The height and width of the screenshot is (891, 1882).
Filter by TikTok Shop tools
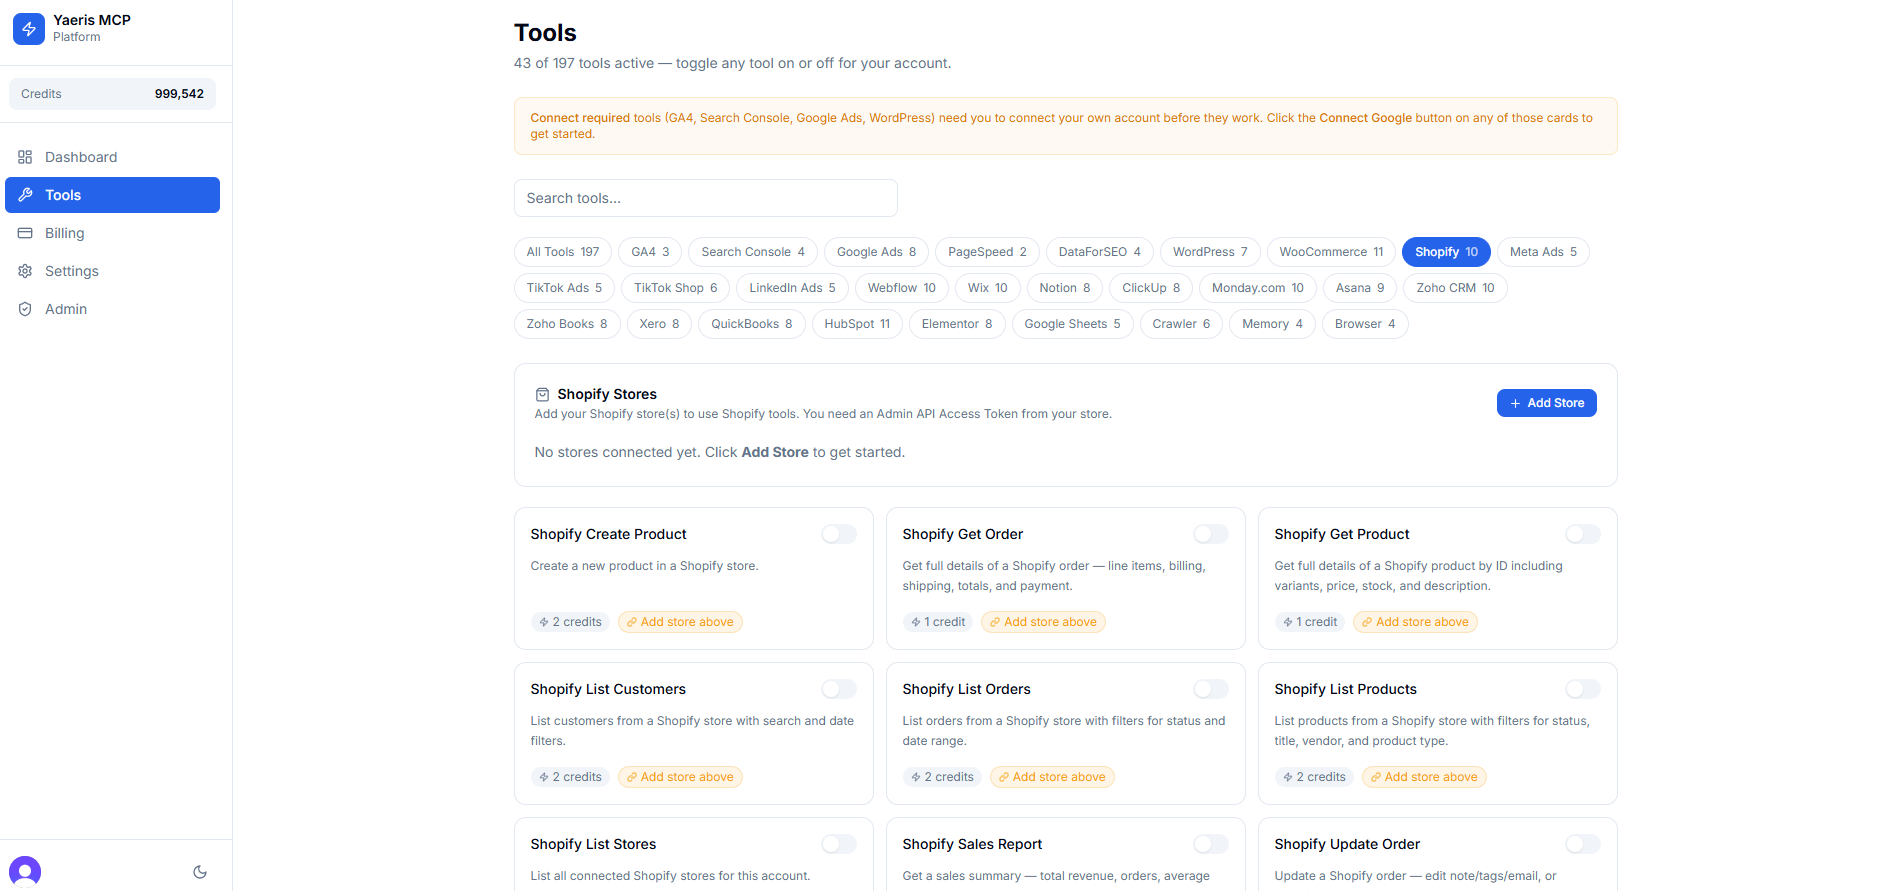(675, 288)
